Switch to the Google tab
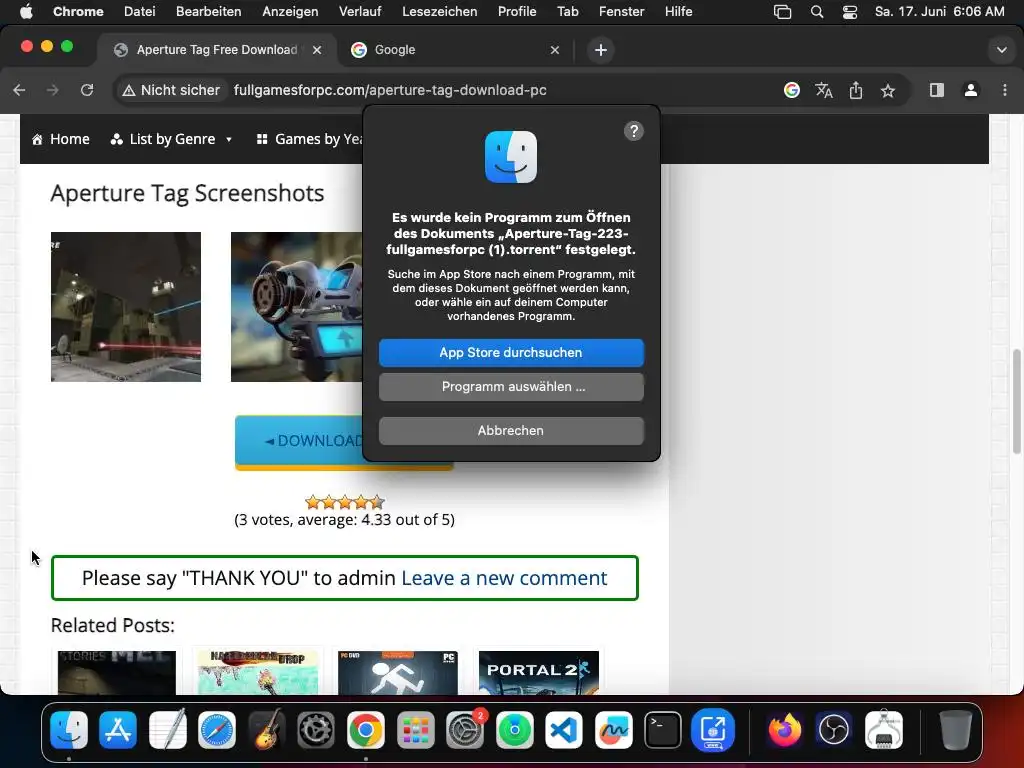This screenshot has height=768, width=1024. pyautogui.click(x=456, y=50)
